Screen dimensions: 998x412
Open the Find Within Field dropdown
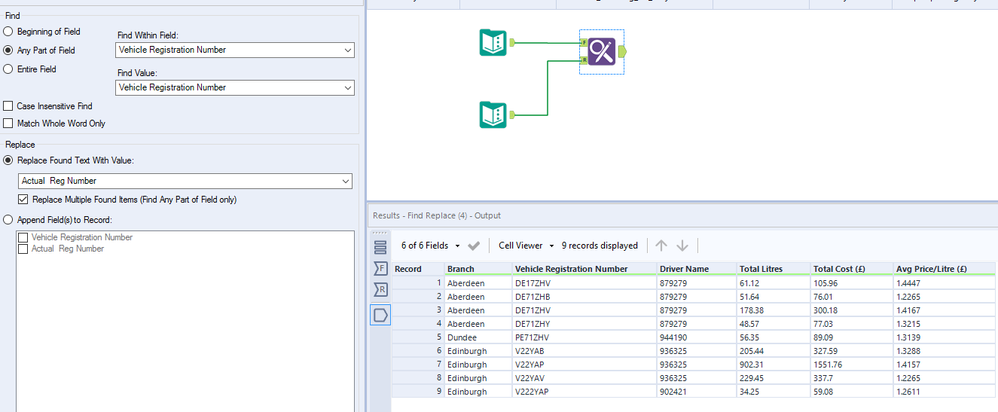(235, 50)
